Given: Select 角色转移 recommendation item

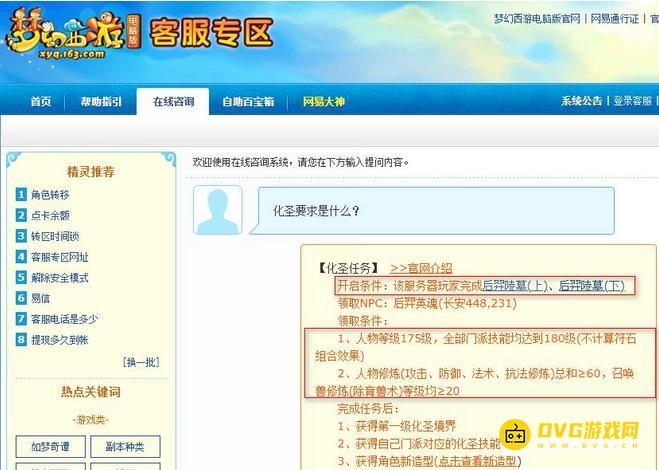Looking at the screenshot, I should tap(50, 195).
